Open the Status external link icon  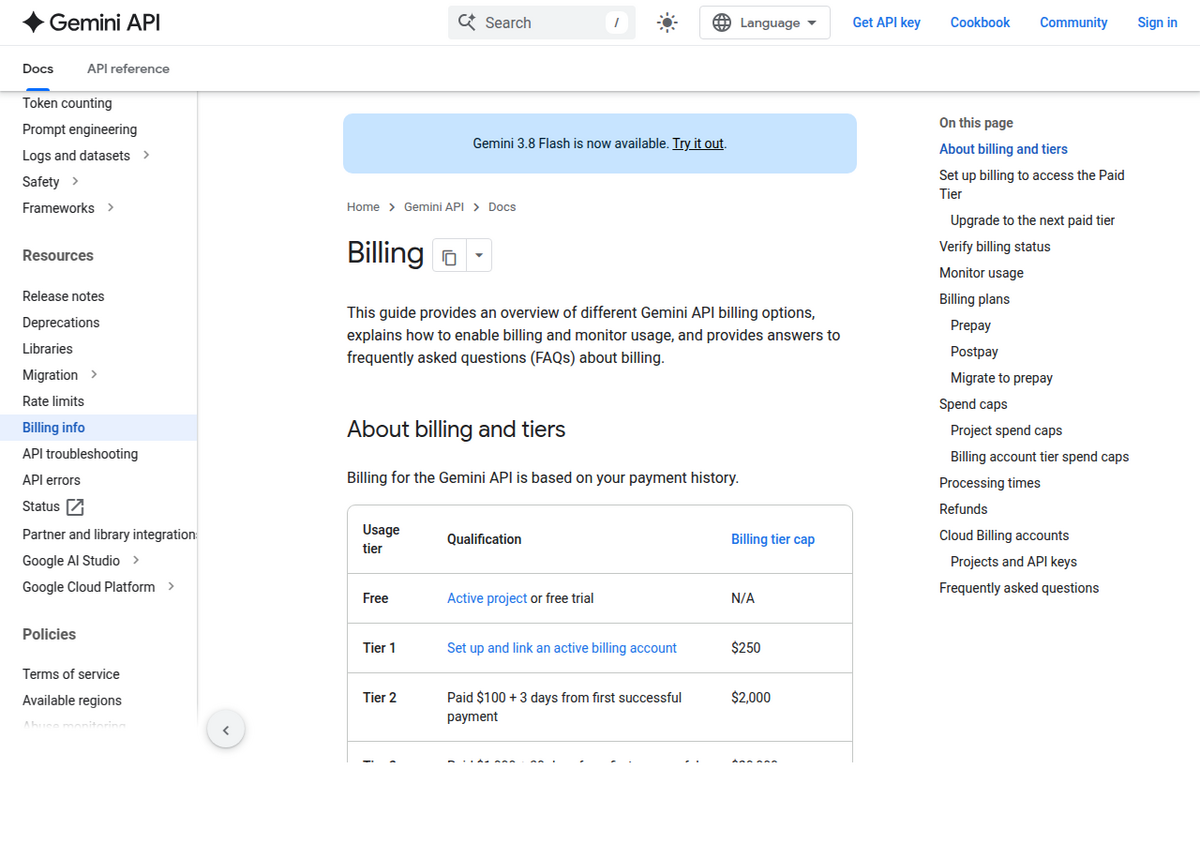tap(75, 507)
